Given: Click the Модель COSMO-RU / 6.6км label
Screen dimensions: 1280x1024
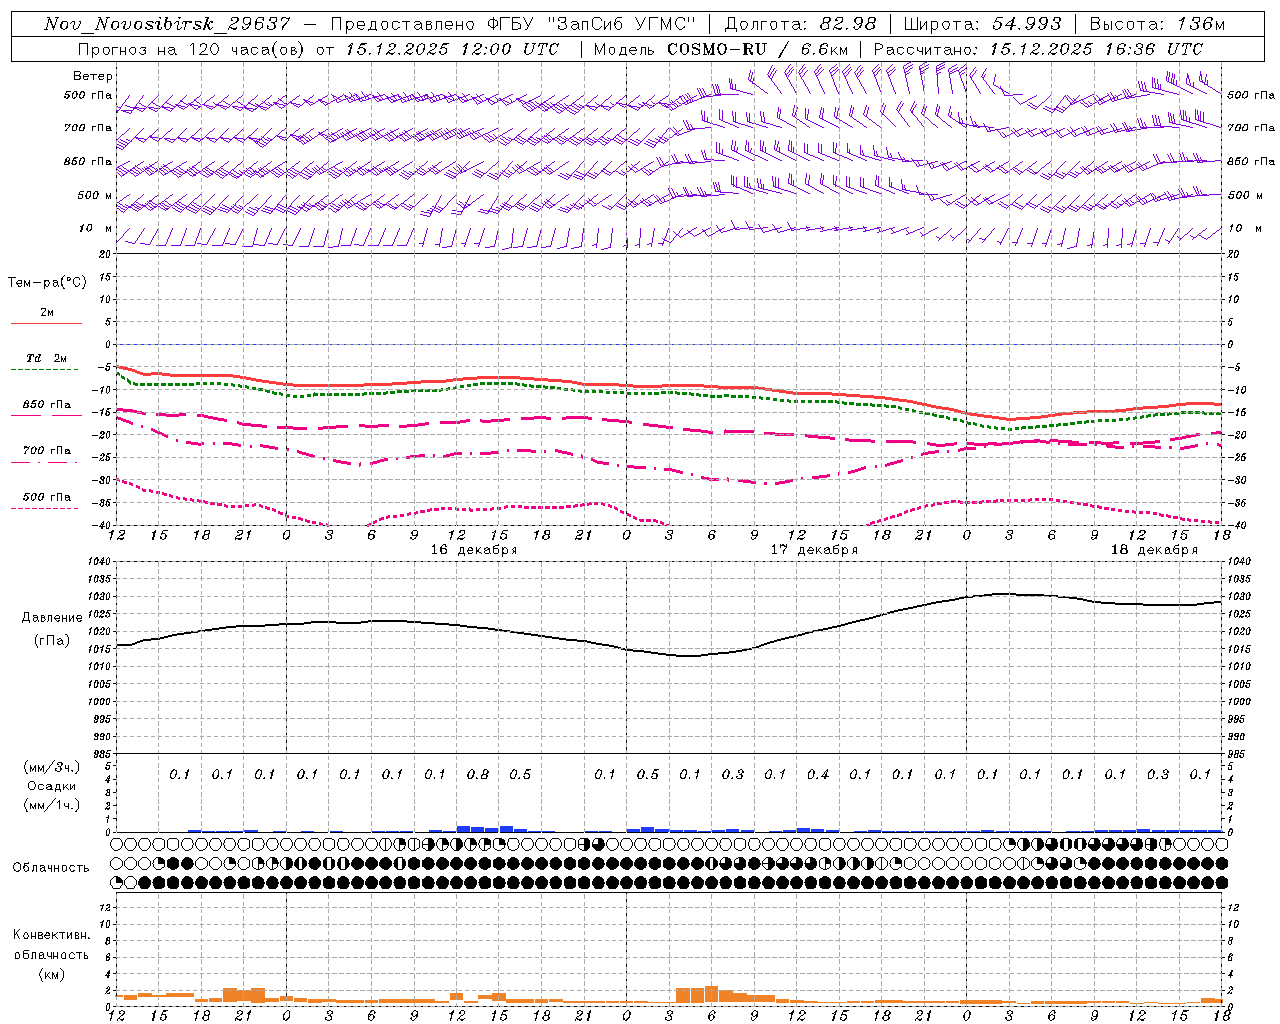Looking at the screenshot, I should [720, 49].
